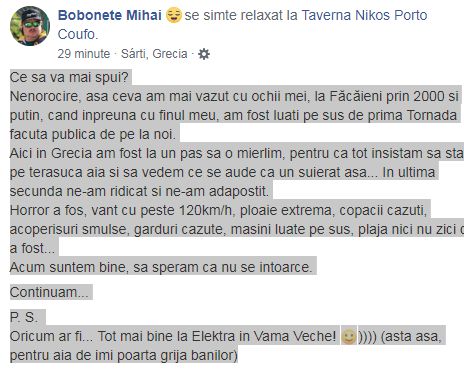Screen dimensions: 464x374
Task: Click the "se simte relaxat la" status text
Action: coord(241,15)
